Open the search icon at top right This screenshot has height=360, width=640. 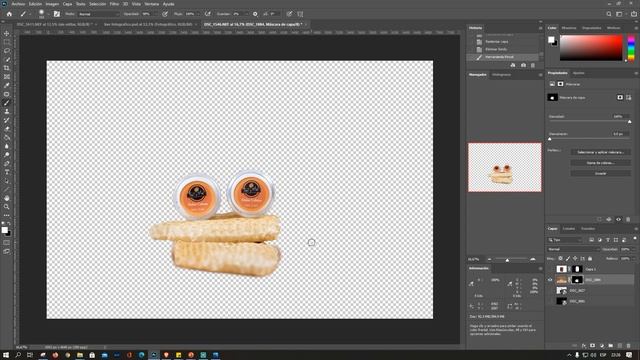pos(609,14)
